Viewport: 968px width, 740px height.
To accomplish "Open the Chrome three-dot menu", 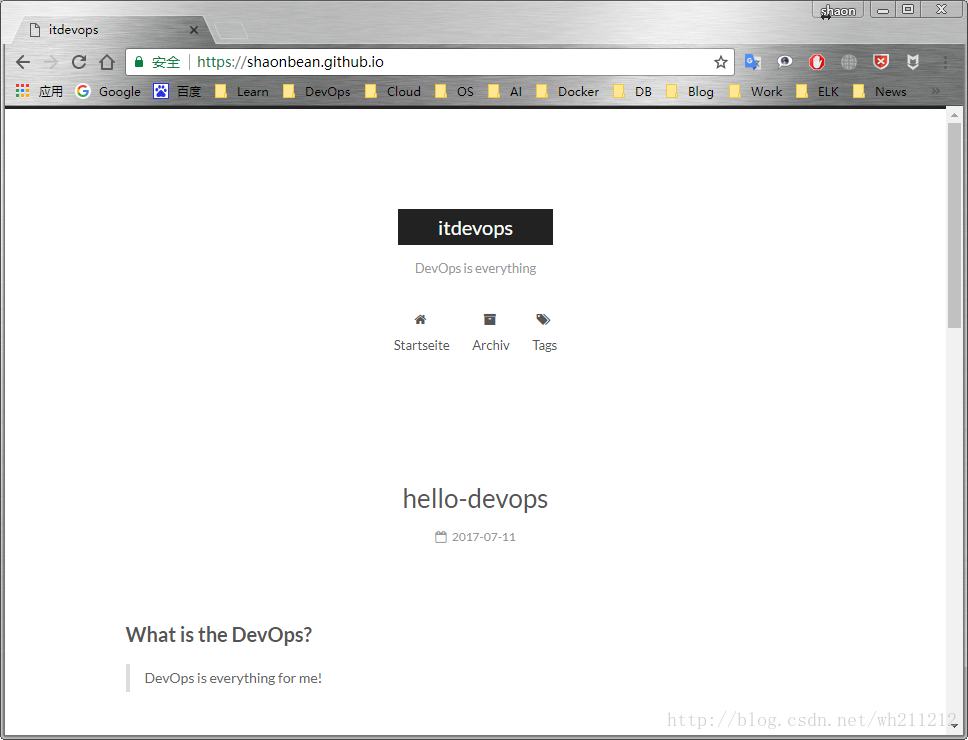I will point(945,62).
